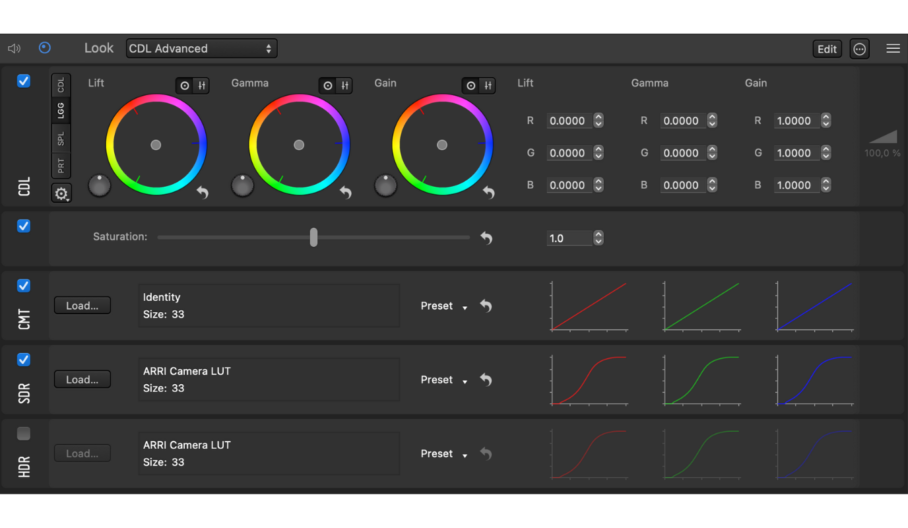Click the blue circular indicator icon beside Look
Viewport: 908px width, 528px height.
pos(45,48)
